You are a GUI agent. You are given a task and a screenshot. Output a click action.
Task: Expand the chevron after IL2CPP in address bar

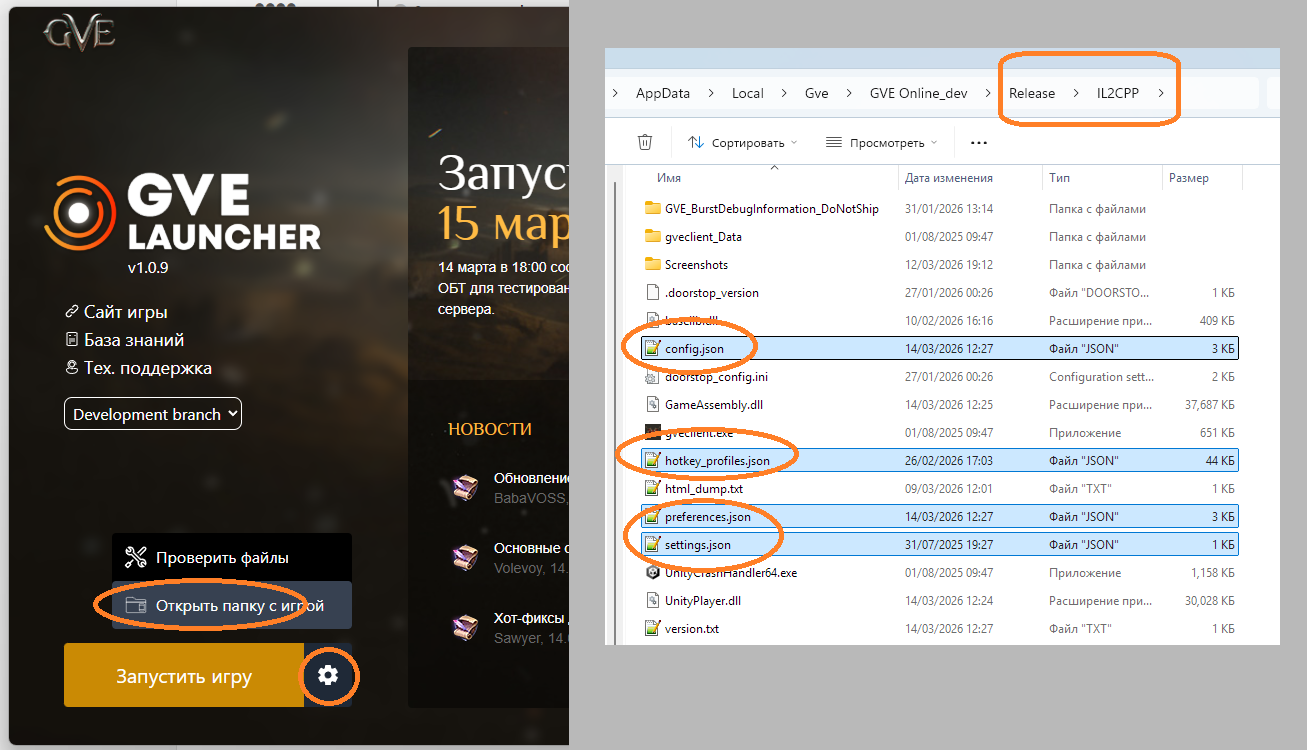click(x=1160, y=93)
